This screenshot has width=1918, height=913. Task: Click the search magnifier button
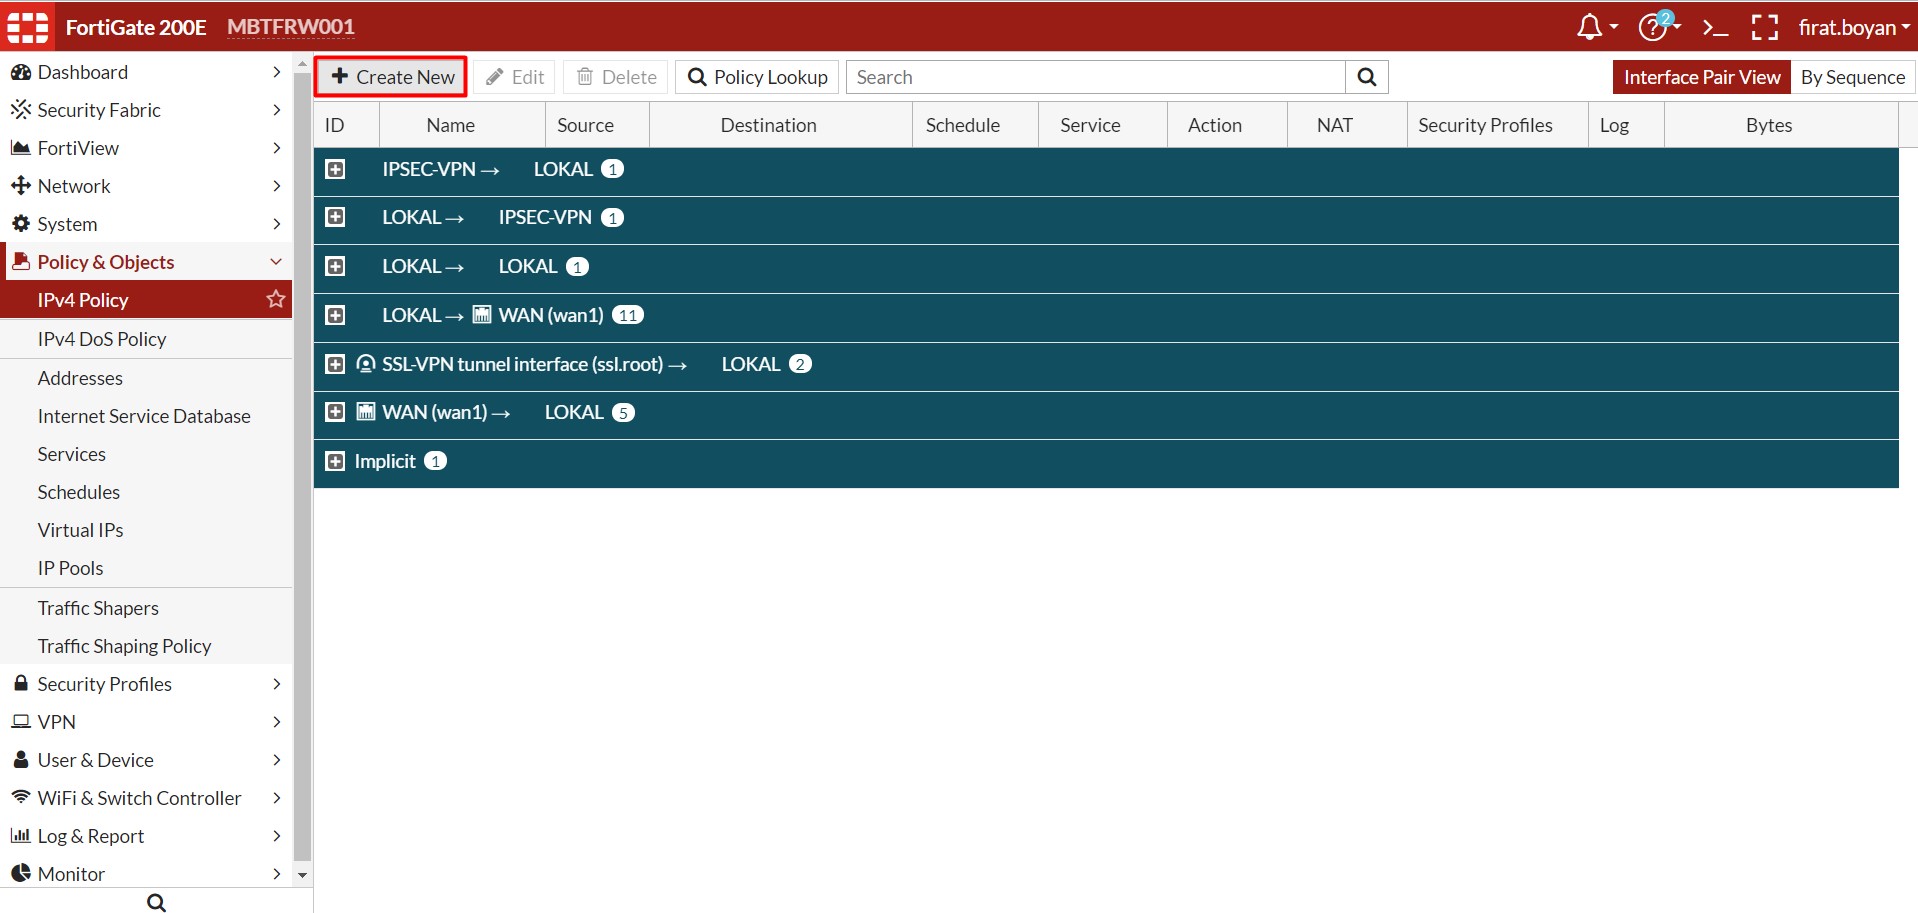[1367, 77]
